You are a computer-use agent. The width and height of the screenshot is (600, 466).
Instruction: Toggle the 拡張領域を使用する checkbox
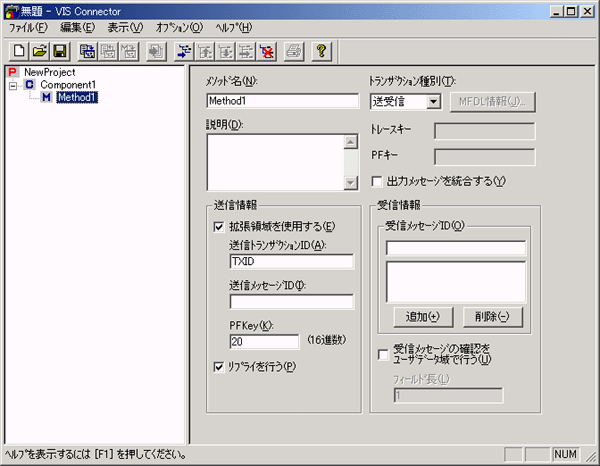[x=219, y=227]
